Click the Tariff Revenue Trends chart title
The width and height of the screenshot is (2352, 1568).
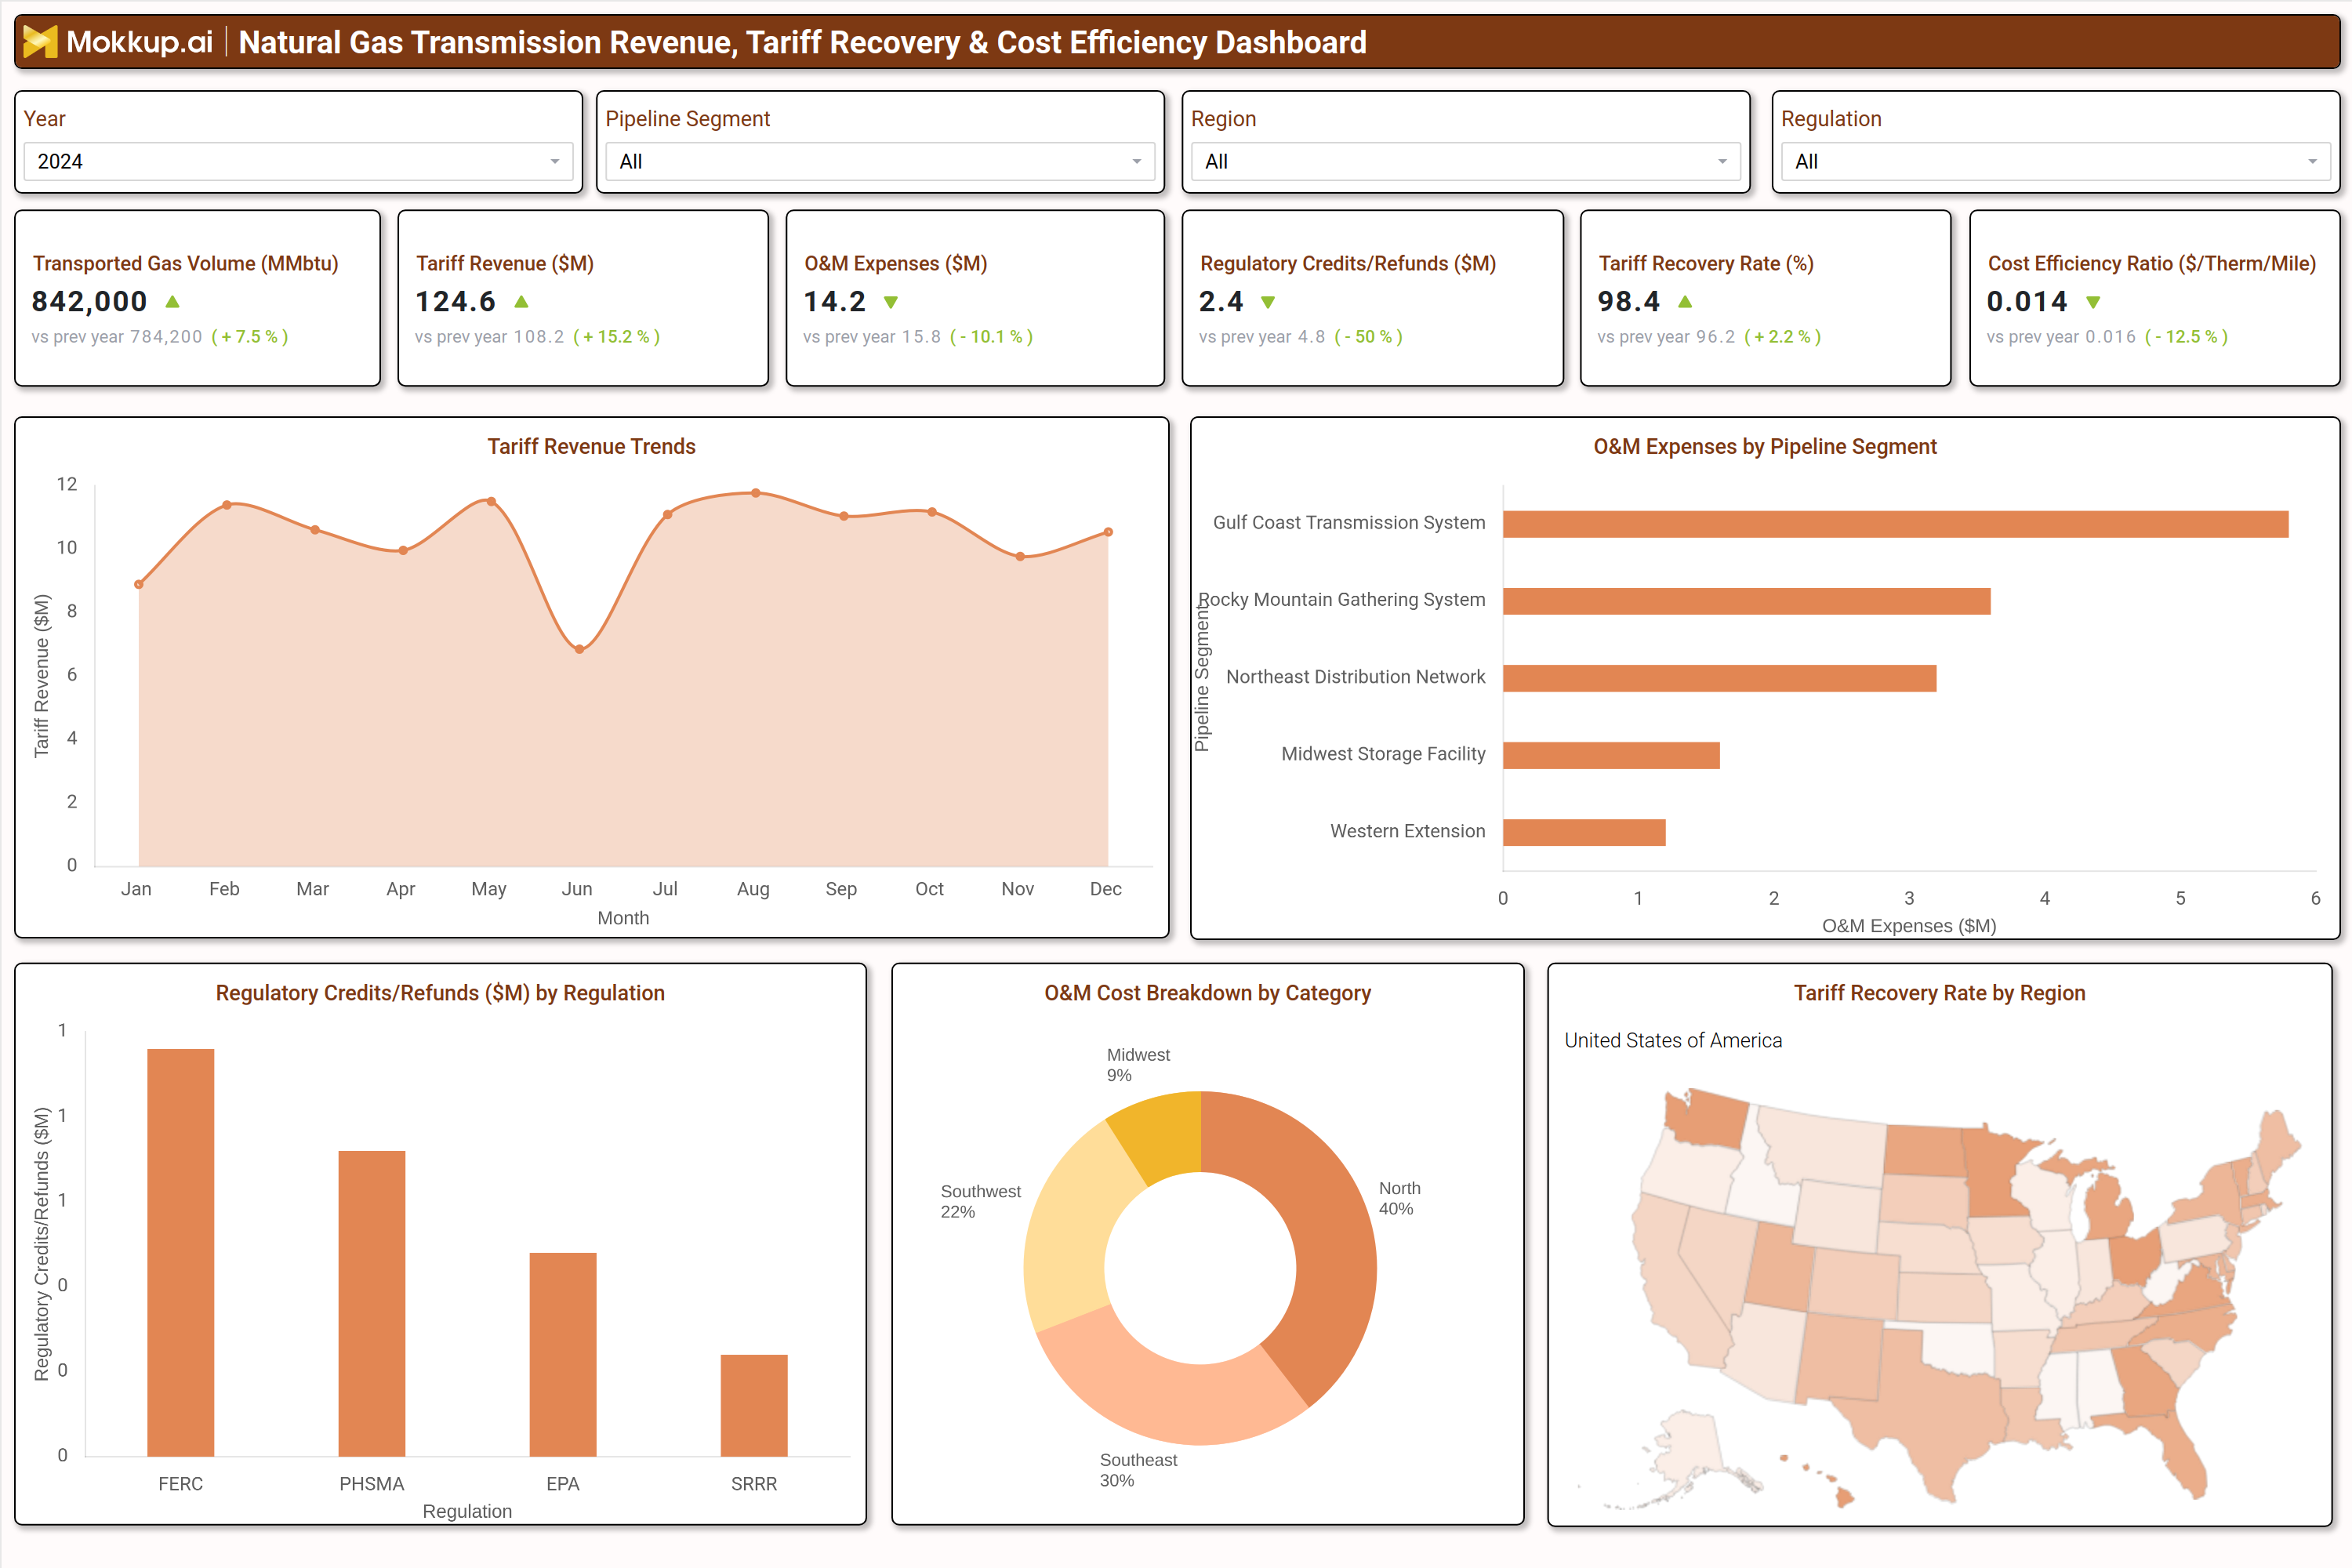pos(591,447)
